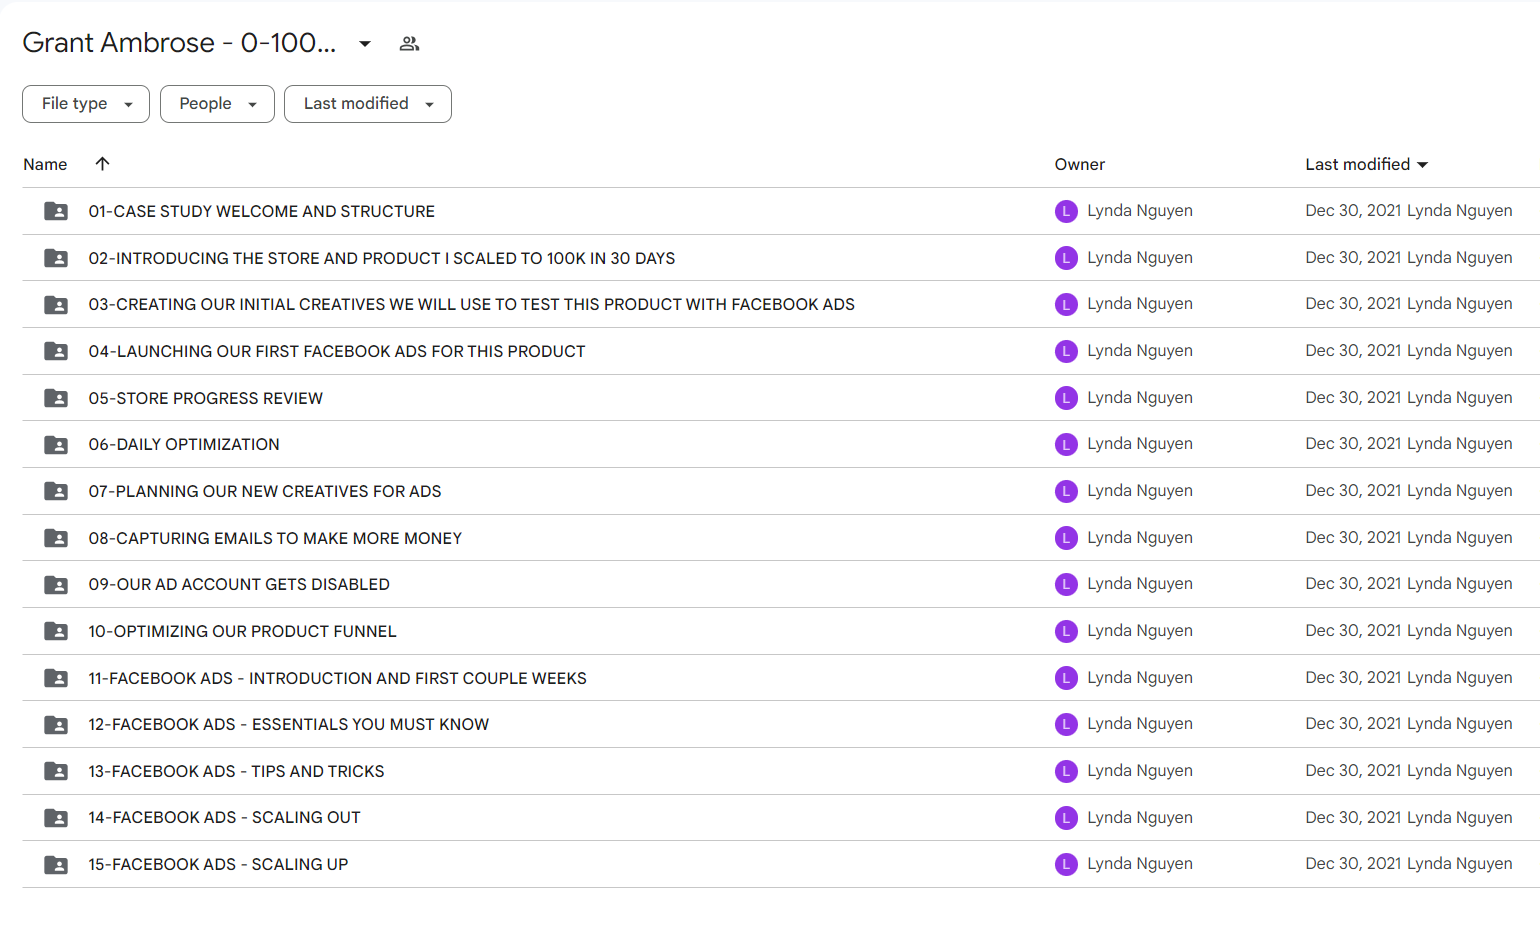Open the People filter dropdown
This screenshot has height=934, width=1540.
[x=217, y=104]
